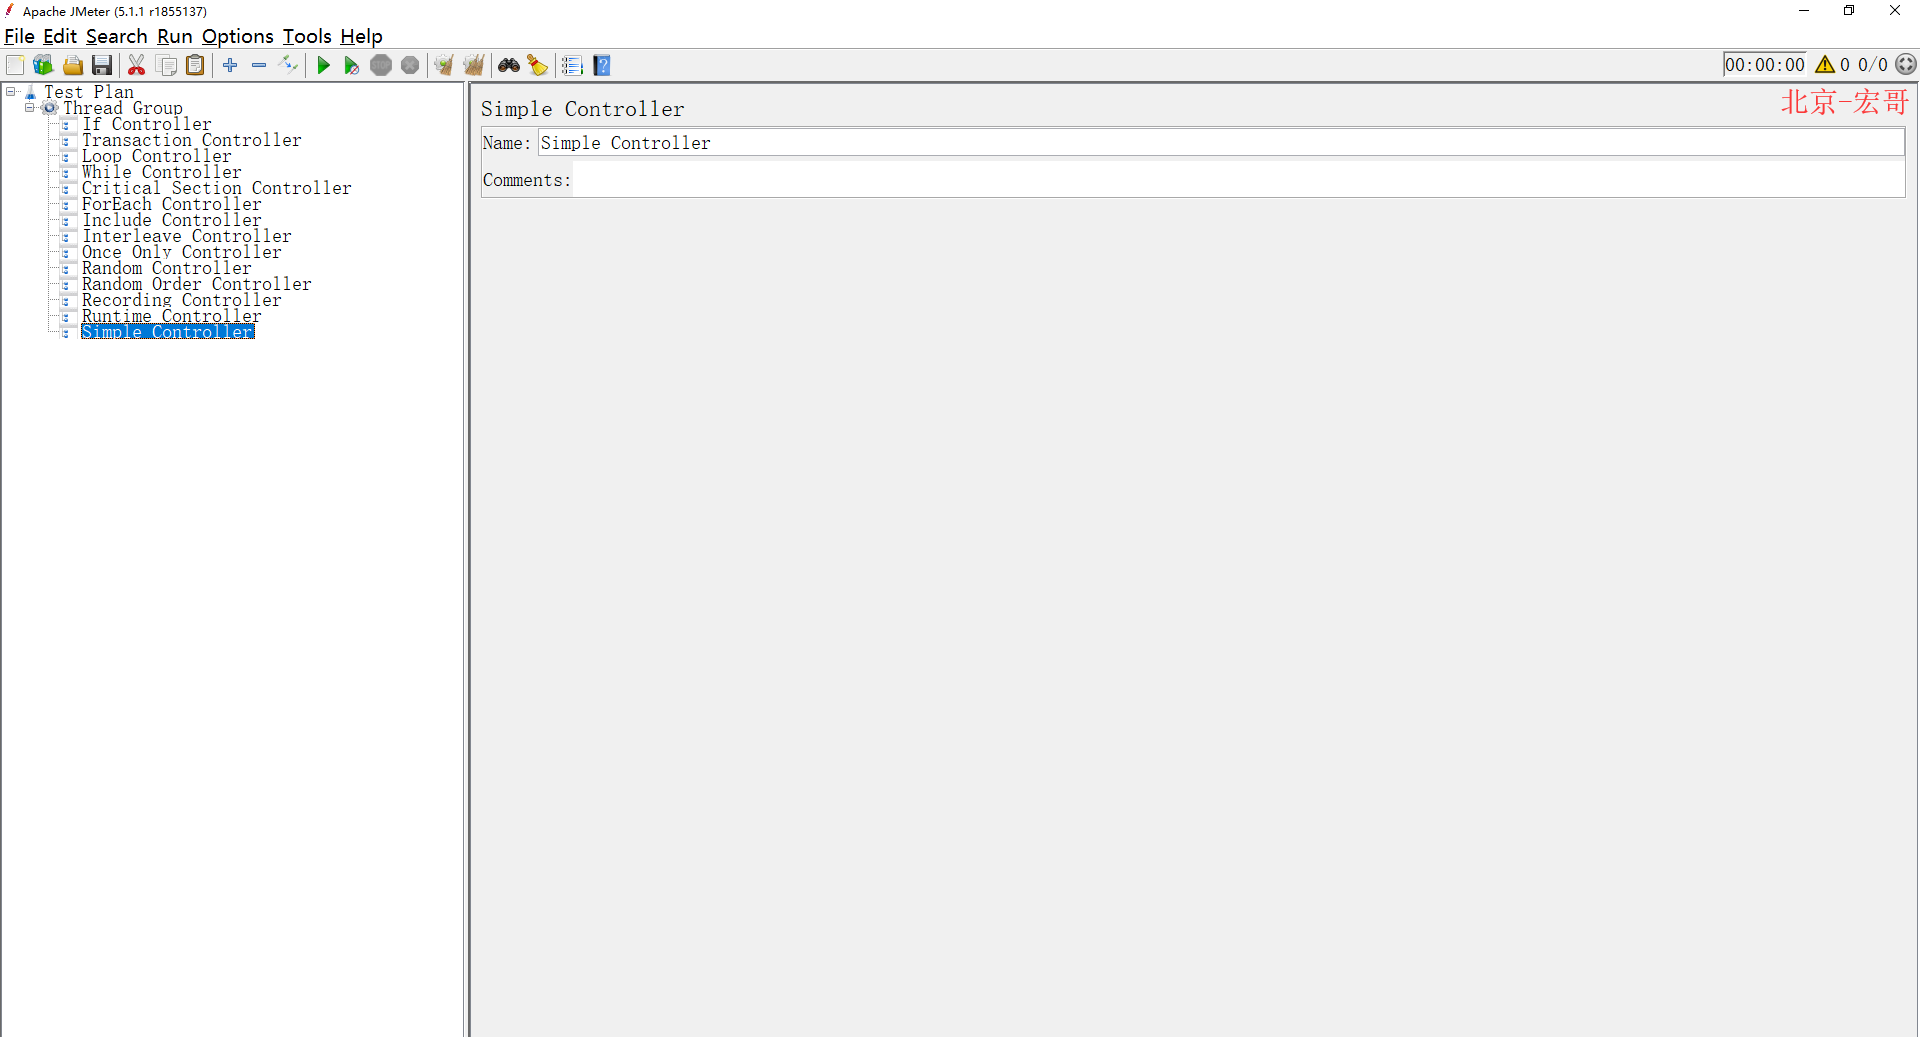Open the Run menu
This screenshot has height=1037, width=1920.
pos(174,36)
